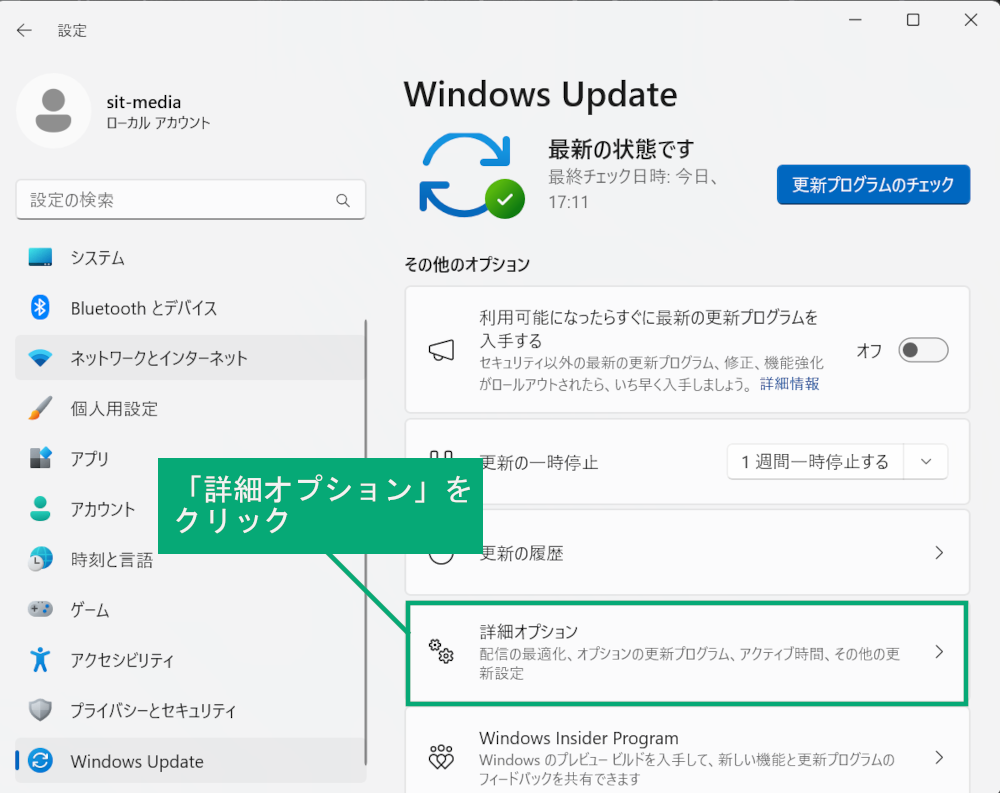Click the 設定の検索 search field

(x=190, y=200)
